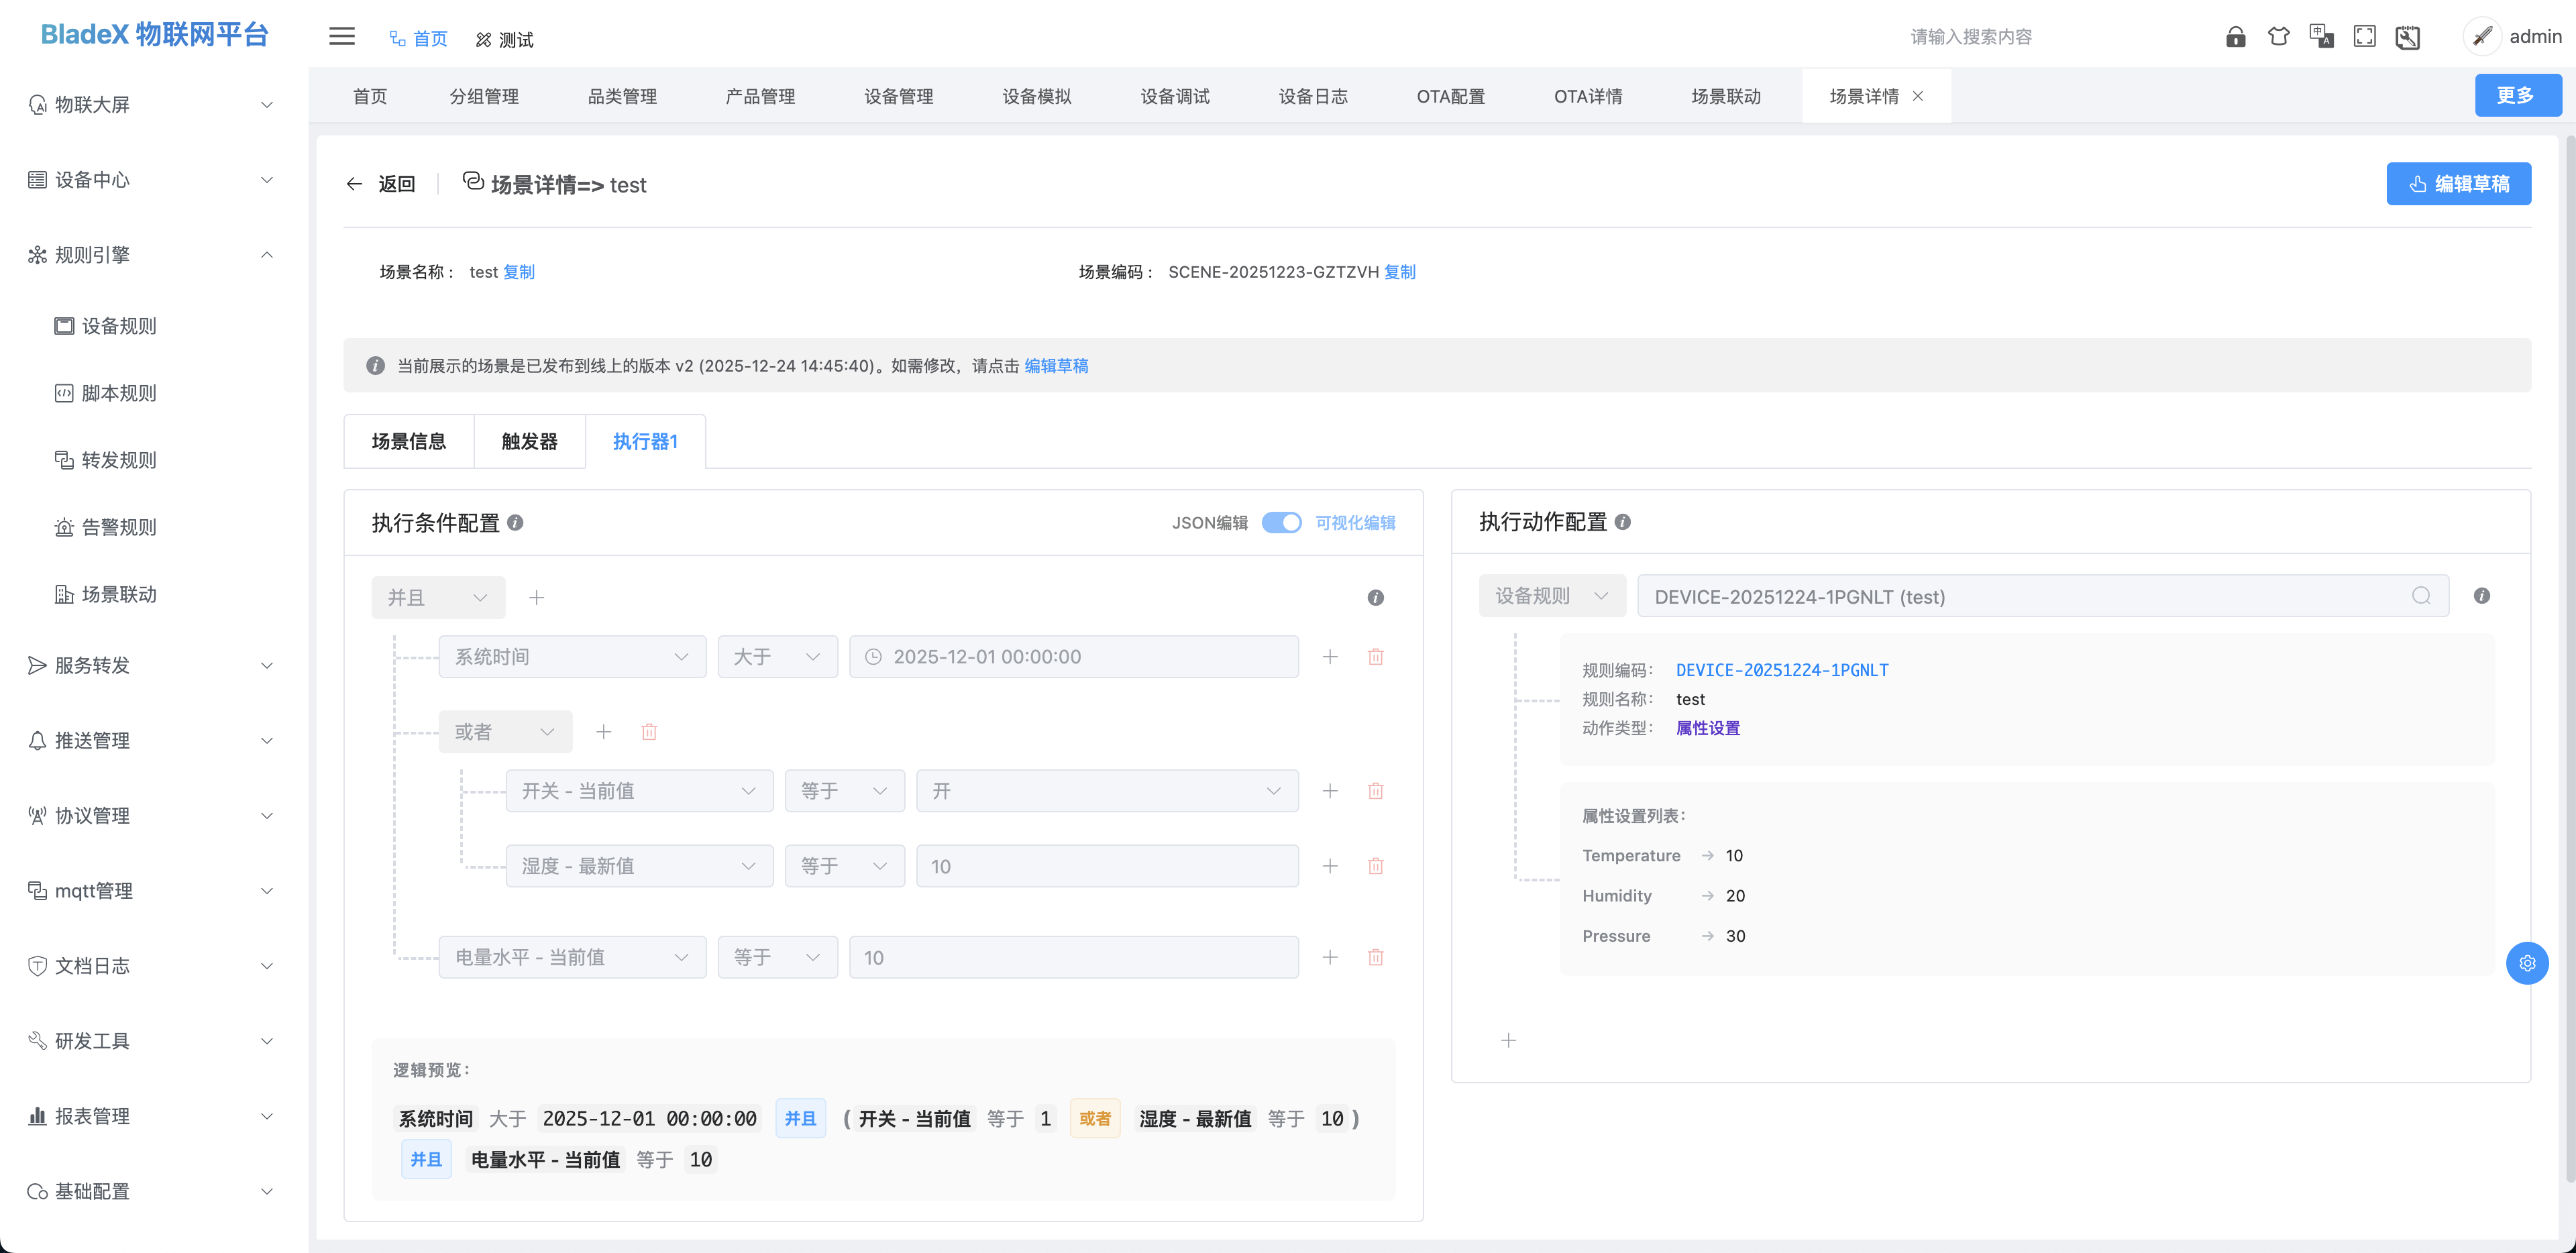Delete the system time condition row

(1375, 657)
